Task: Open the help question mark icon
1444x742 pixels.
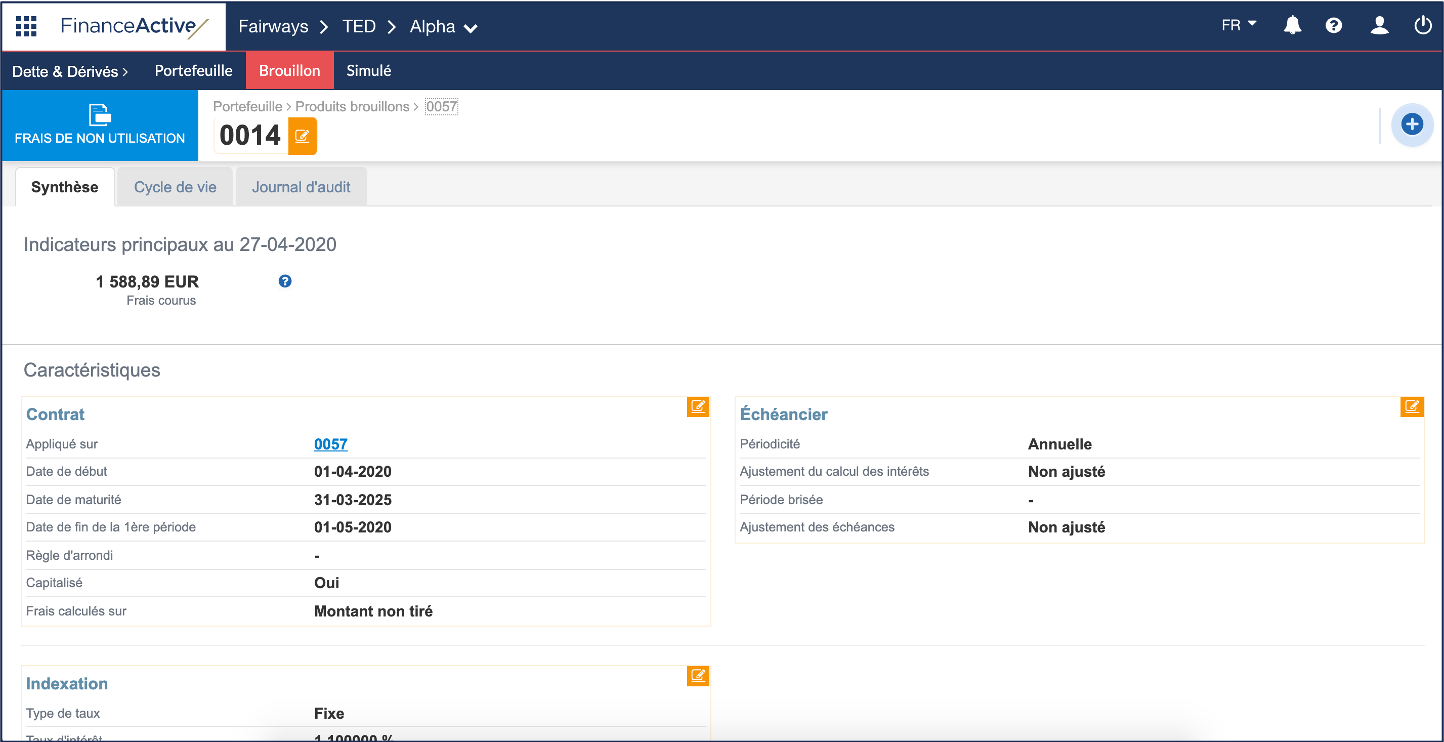Action: tap(1334, 26)
